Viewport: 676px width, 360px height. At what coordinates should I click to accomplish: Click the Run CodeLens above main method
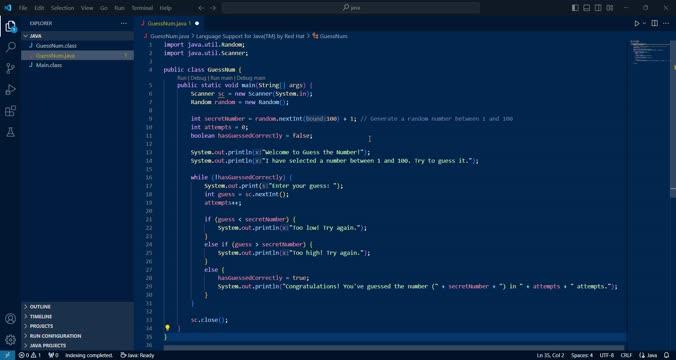pyautogui.click(x=182, y=78)
